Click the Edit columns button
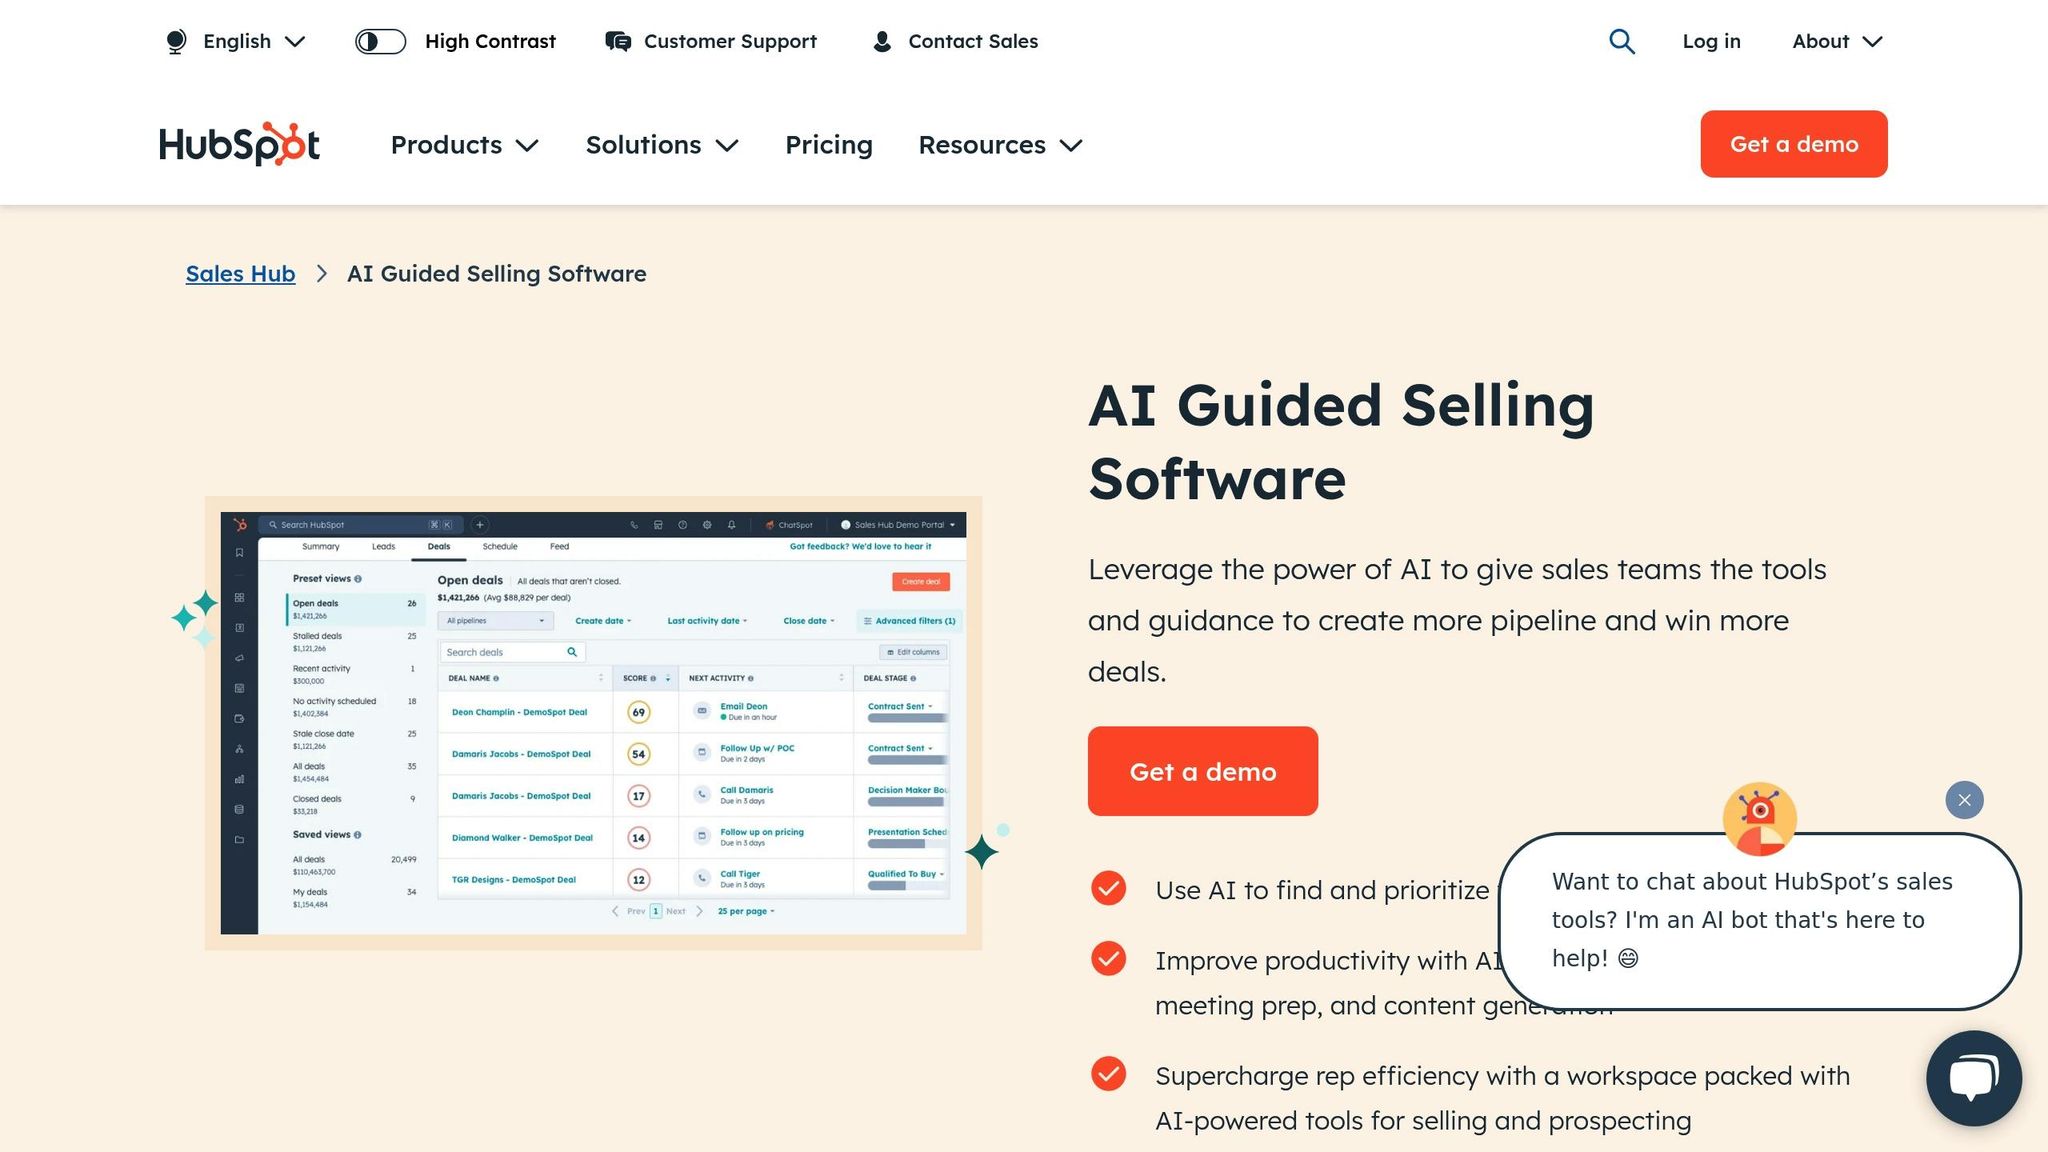 914,652
